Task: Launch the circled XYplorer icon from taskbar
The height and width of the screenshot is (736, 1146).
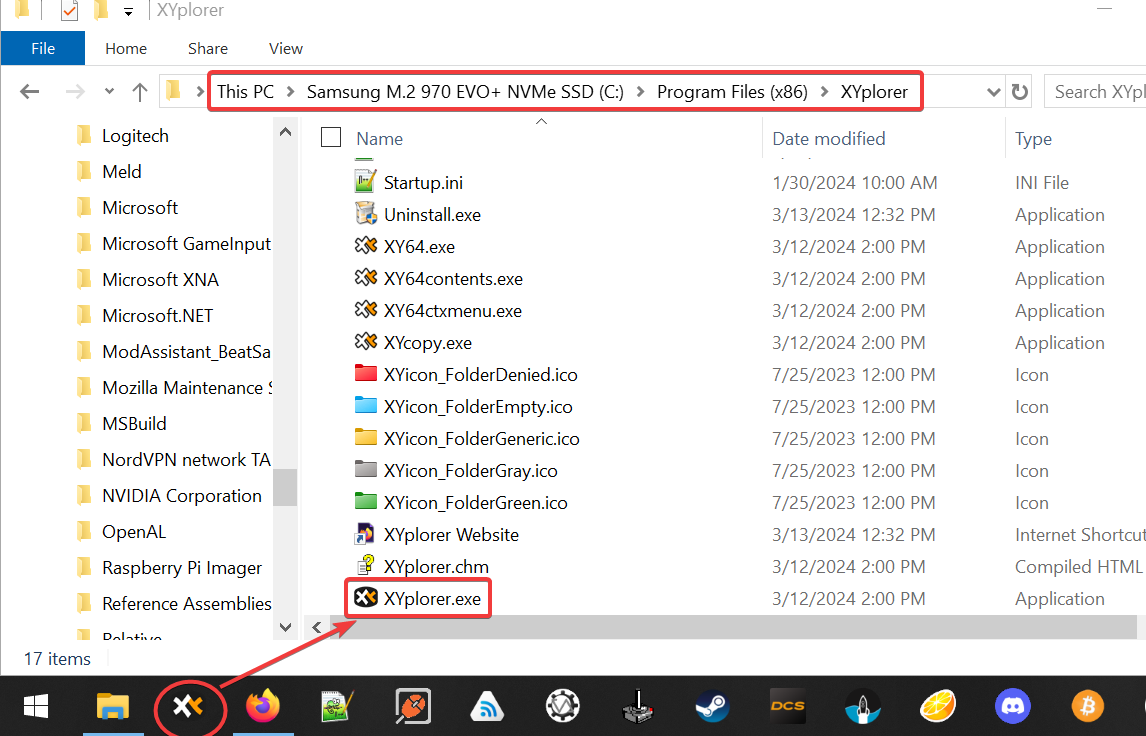Action: pyautogui.click(x=189, y=706)
